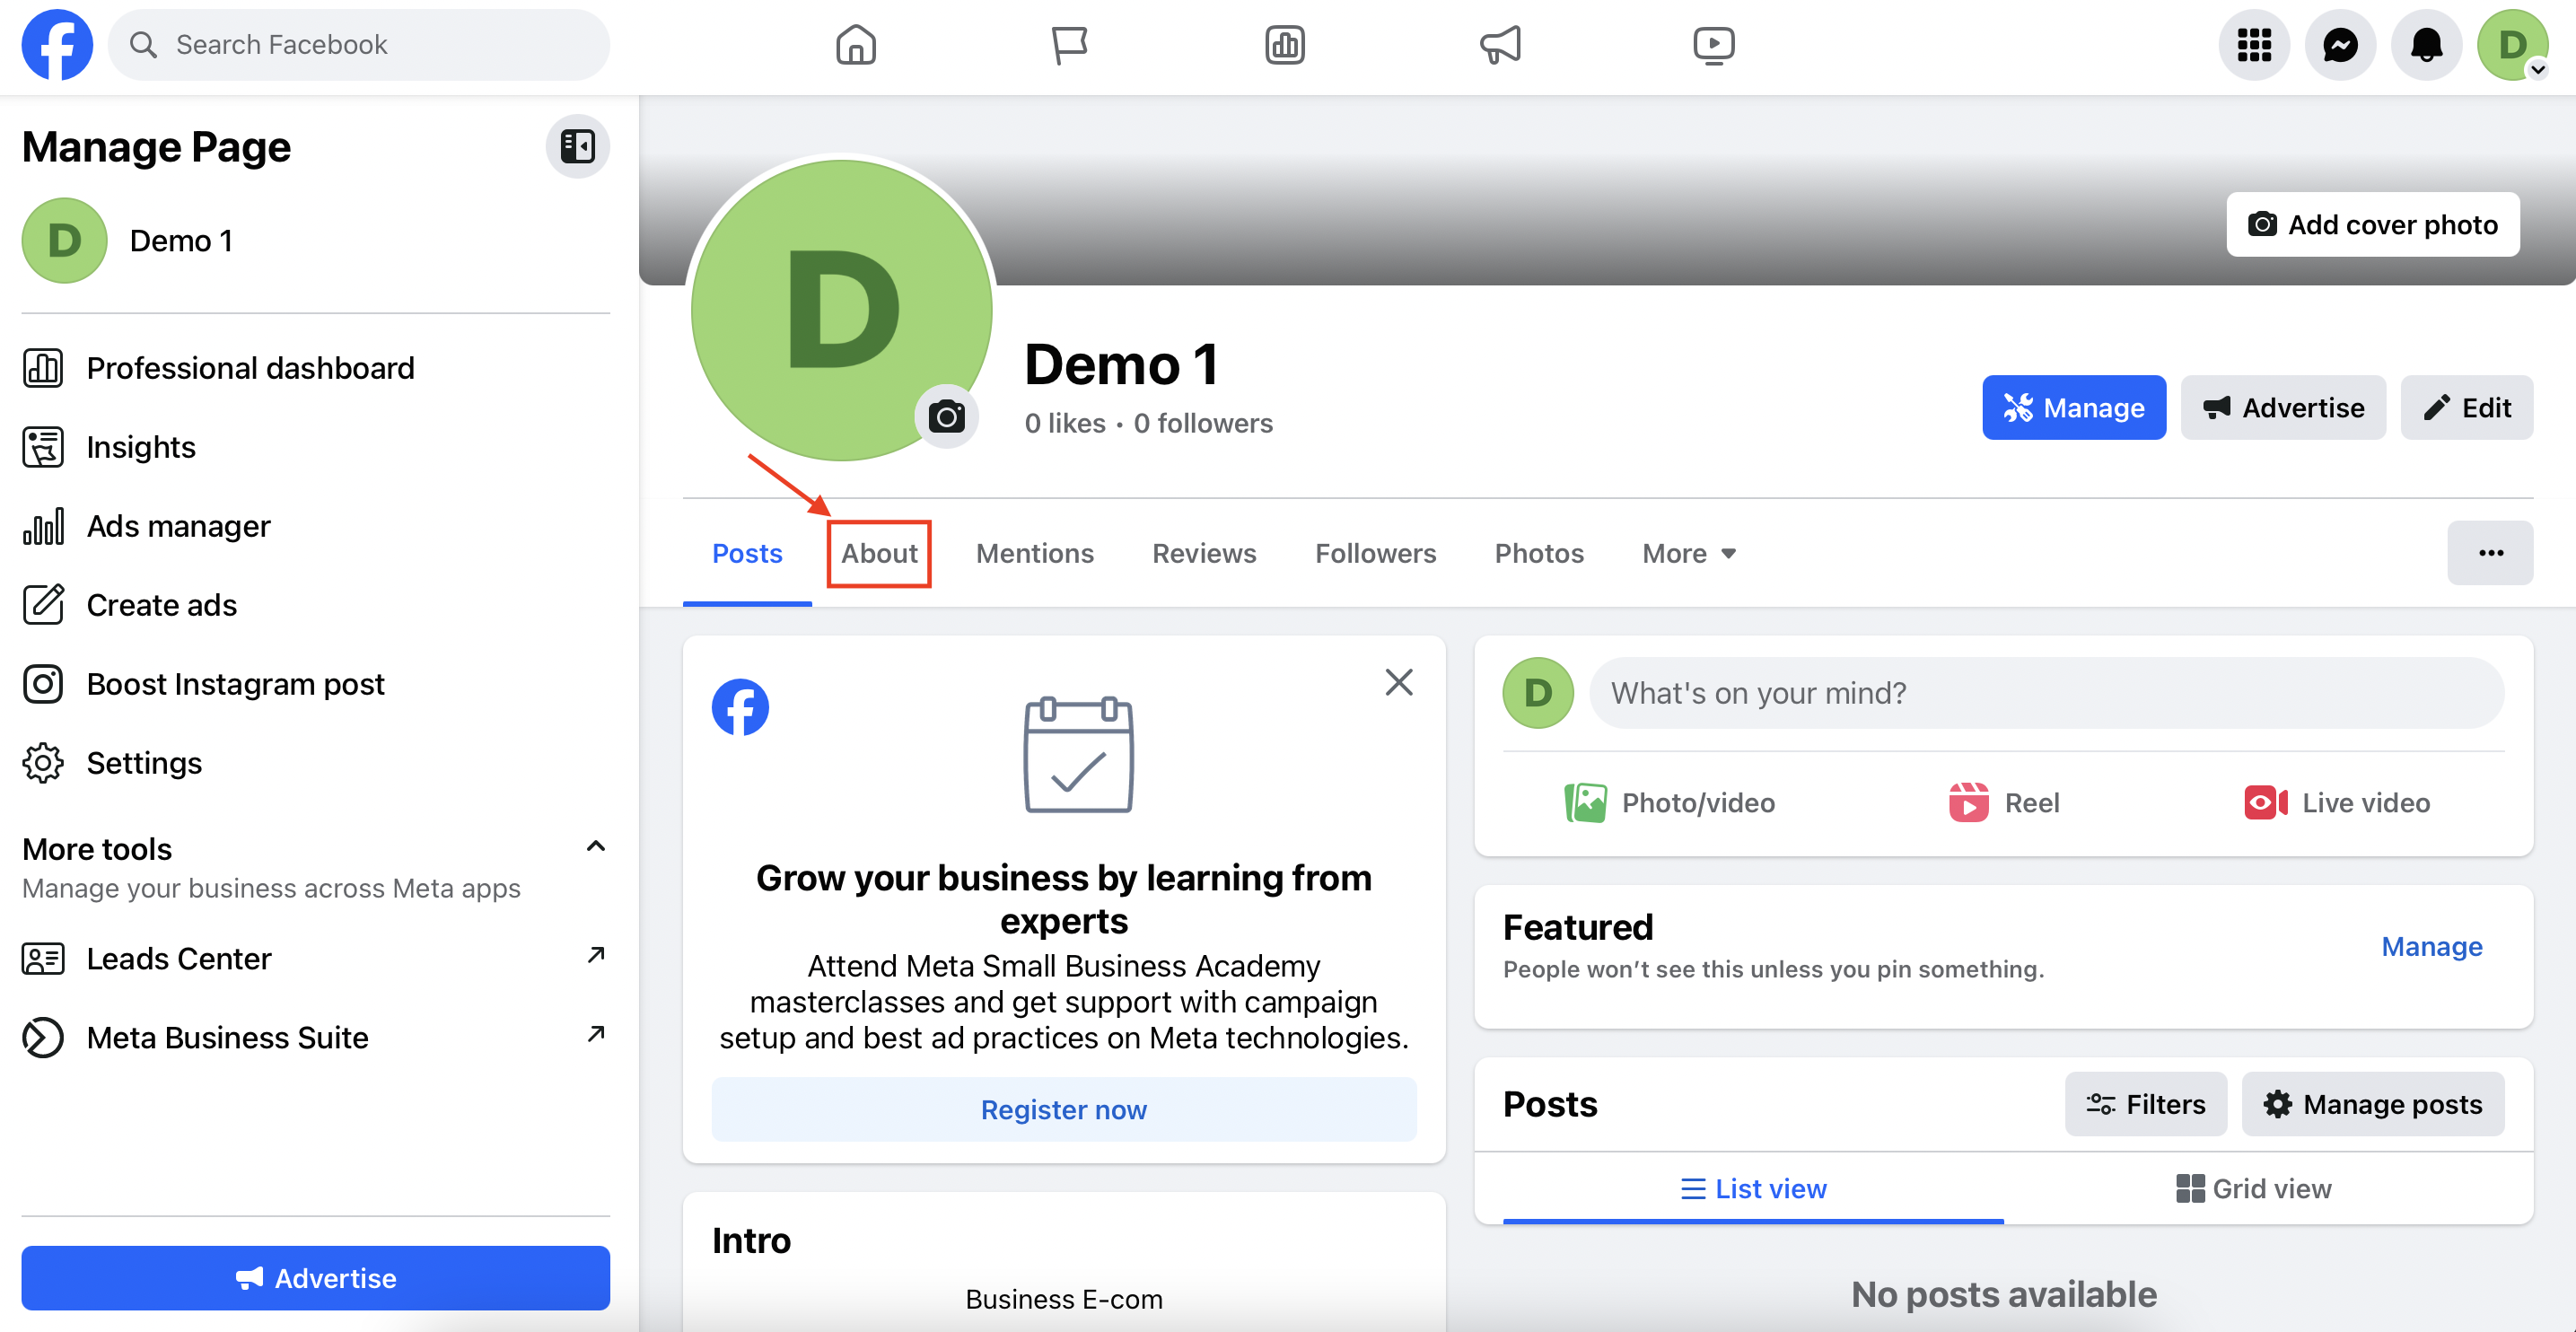This screenshot has width=2576, height=1332.
Task: Collapse the More tools section chevron
Action: point(596,847)
